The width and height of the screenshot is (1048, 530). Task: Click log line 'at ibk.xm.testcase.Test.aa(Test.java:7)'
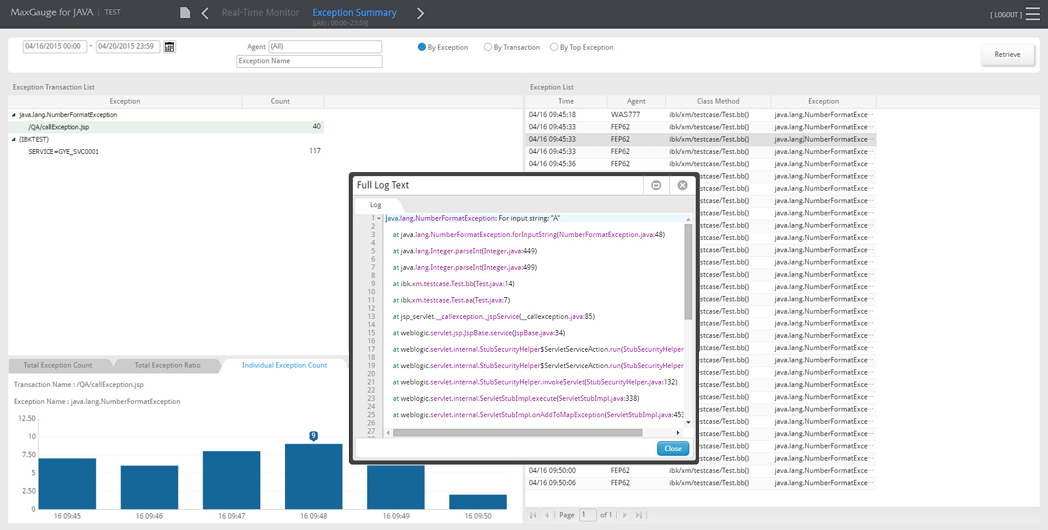click(x=451, y=300)
